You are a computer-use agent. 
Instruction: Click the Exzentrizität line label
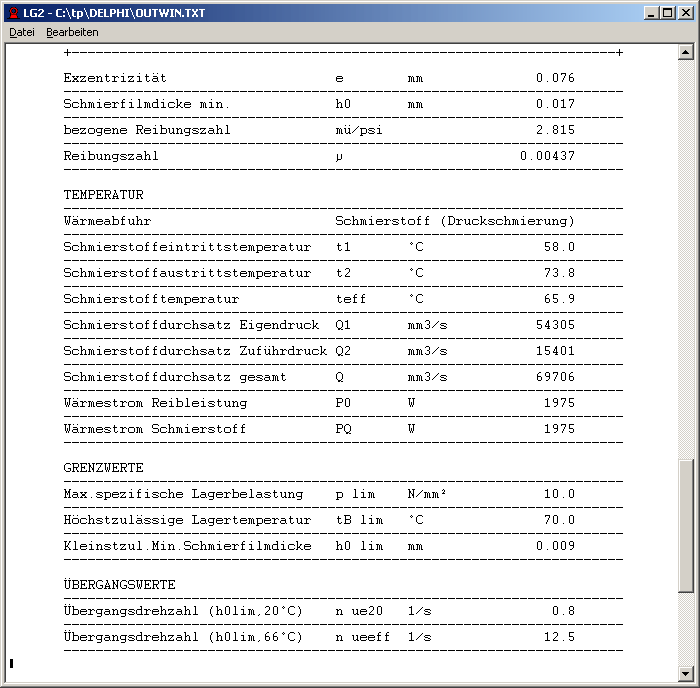(x=115, y=78)
